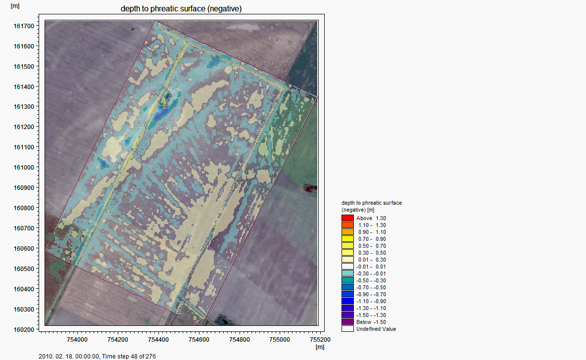
Task: Click the [m] unit label below the horizontal axis
Action: [x=320, y=347]
